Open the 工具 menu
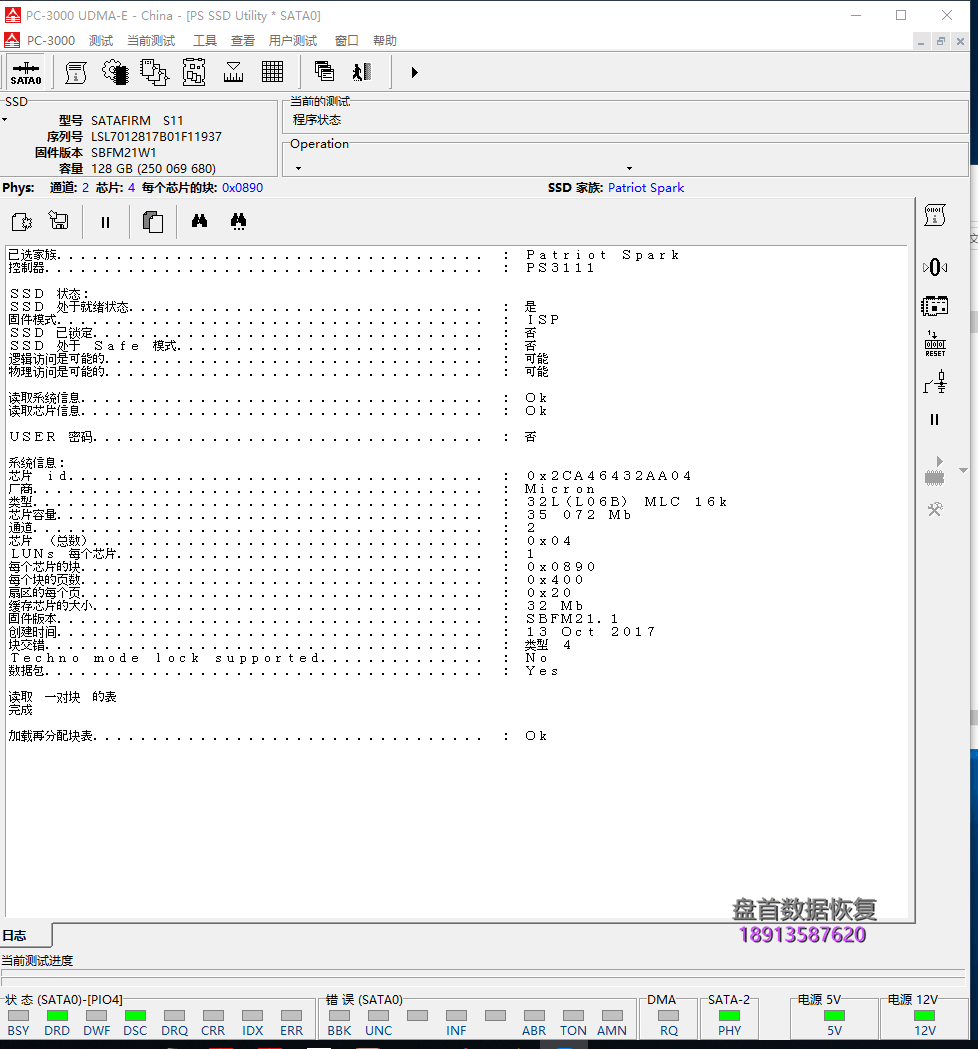 [x=205, y=41]
